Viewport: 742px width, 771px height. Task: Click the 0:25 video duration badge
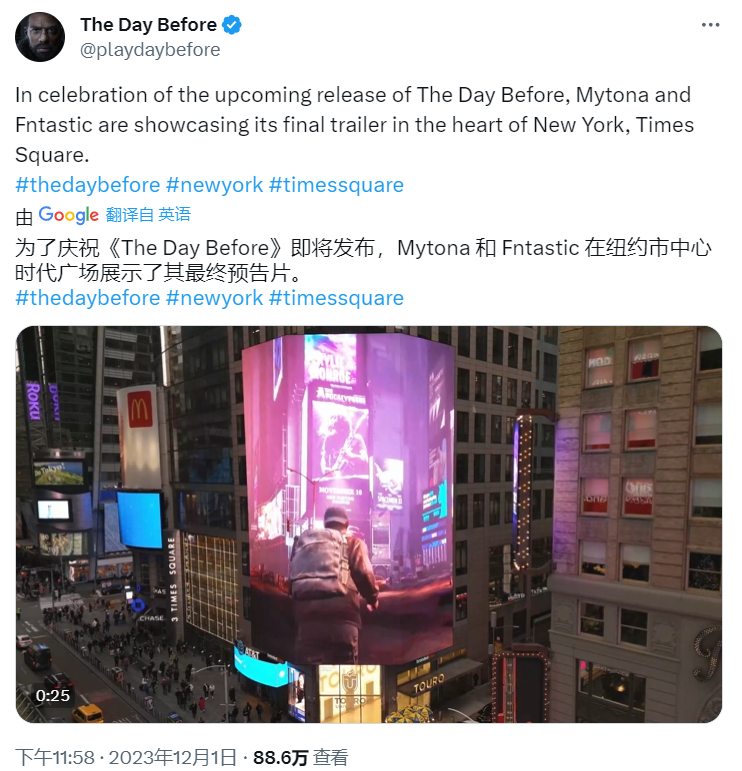tap(53, 695)
